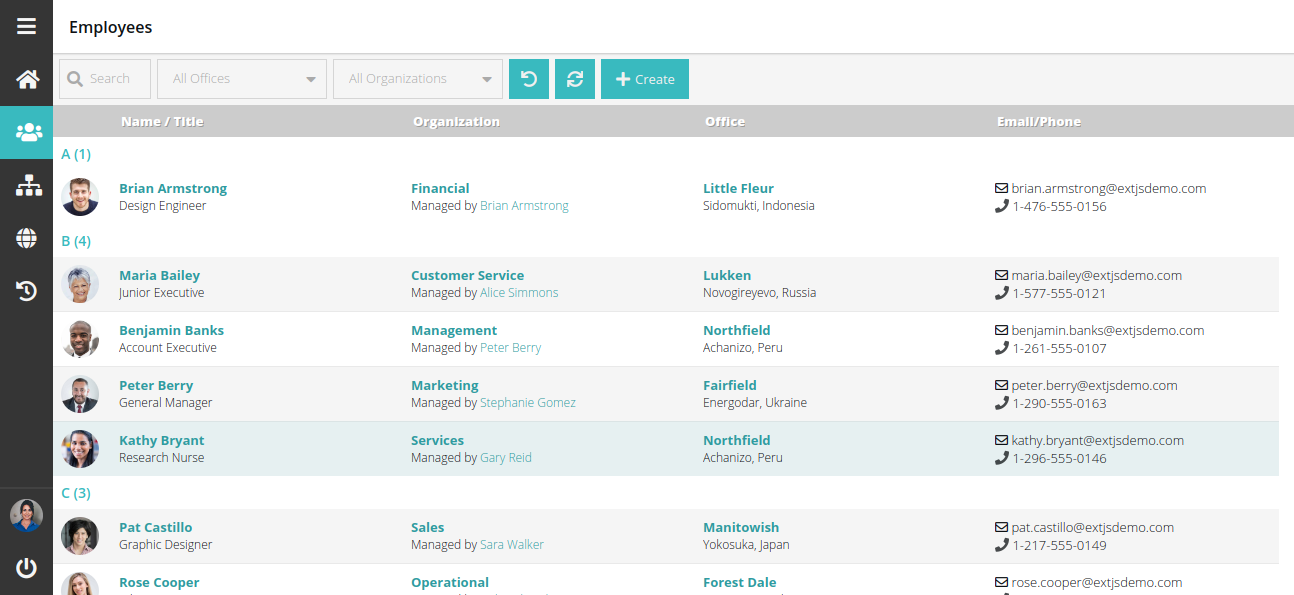Click Kathy Bryant's profile photo thumbnail

[x=80, y=449]
